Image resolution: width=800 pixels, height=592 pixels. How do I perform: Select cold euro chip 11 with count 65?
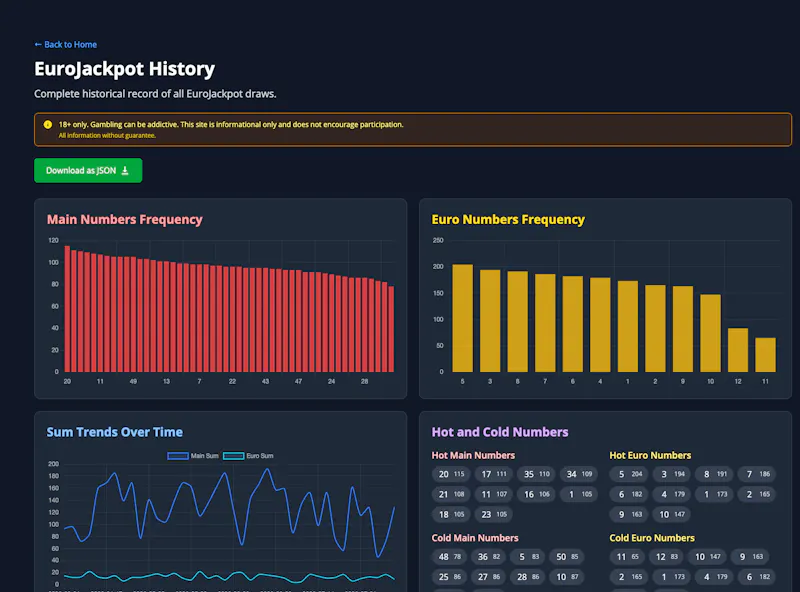point(627,557)
